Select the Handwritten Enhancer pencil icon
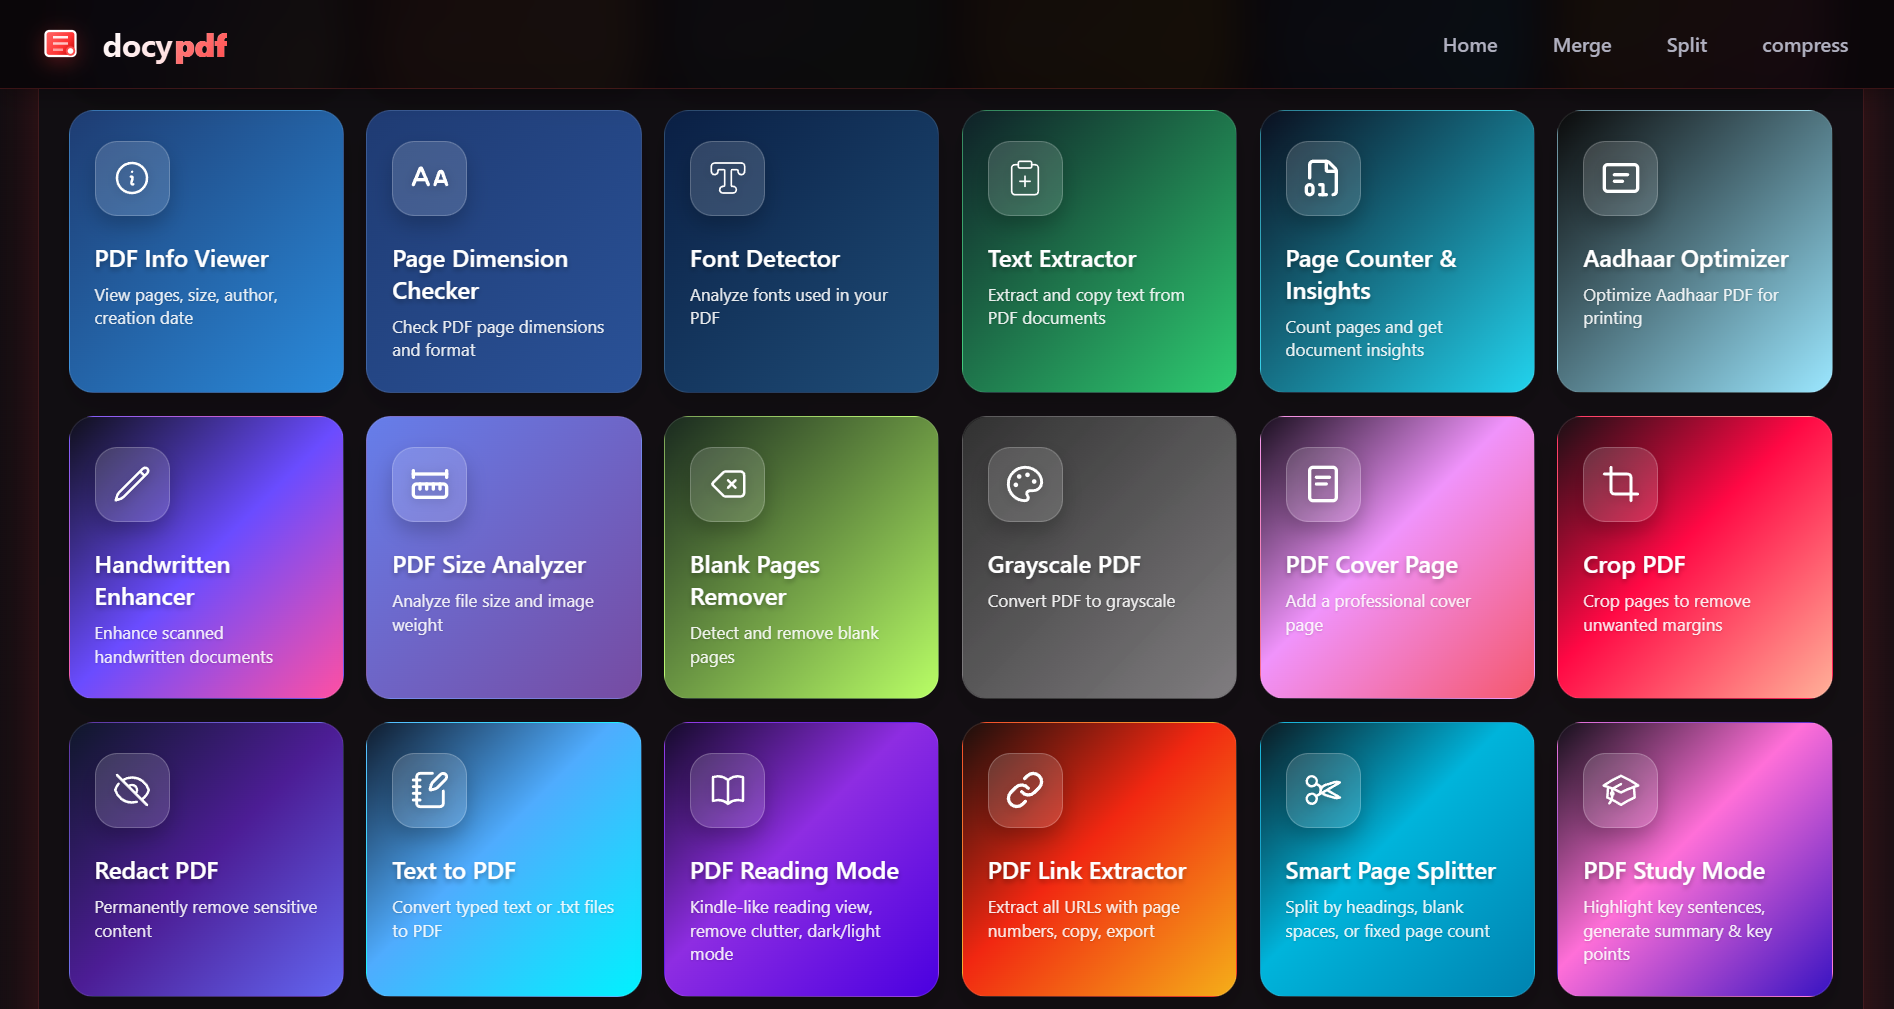Image resolution: width=1894 pixels, height=1009 pixels. (131, 484)
